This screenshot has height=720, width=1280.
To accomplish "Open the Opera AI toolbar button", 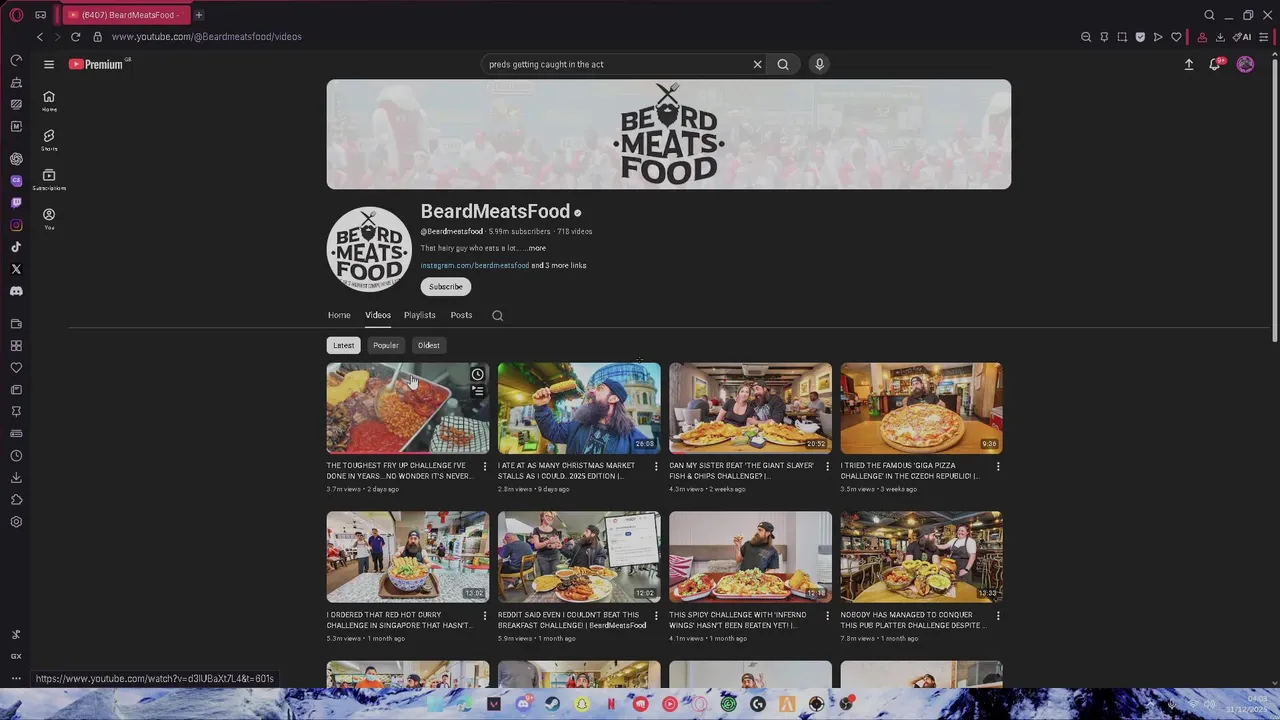I will point(1241,37).
